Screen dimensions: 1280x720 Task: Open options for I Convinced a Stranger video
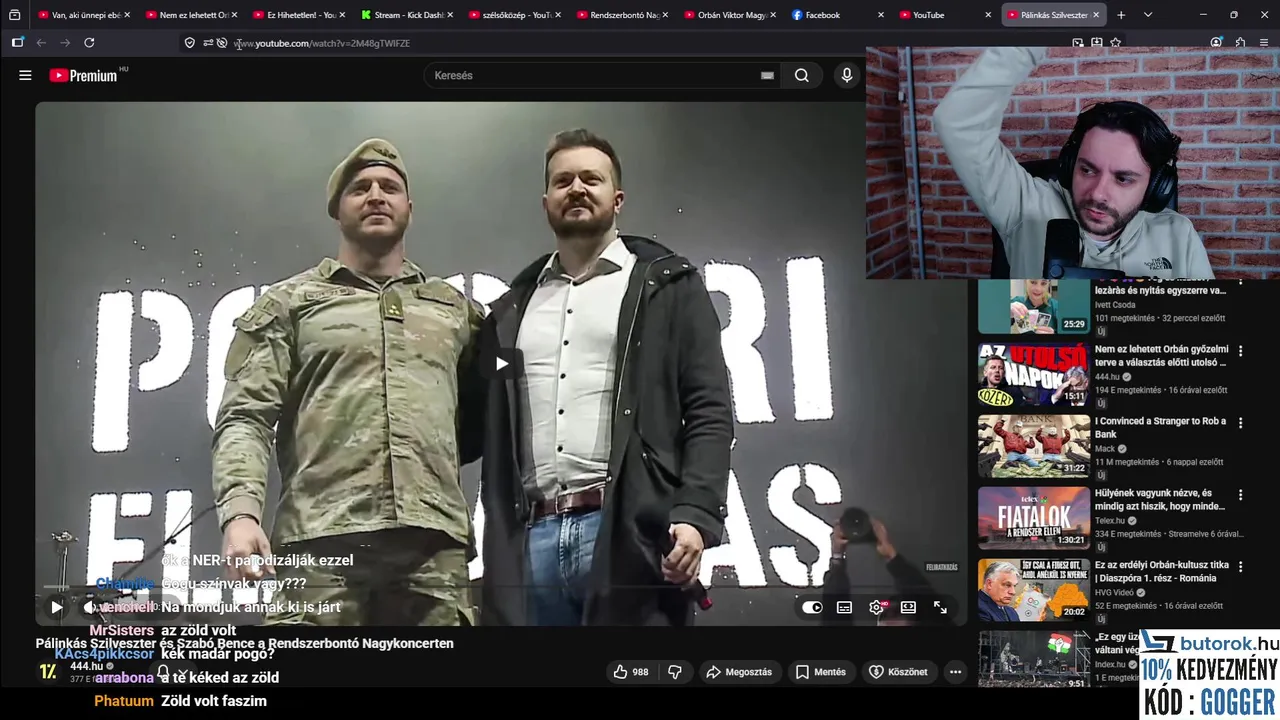click(1240, 423)
